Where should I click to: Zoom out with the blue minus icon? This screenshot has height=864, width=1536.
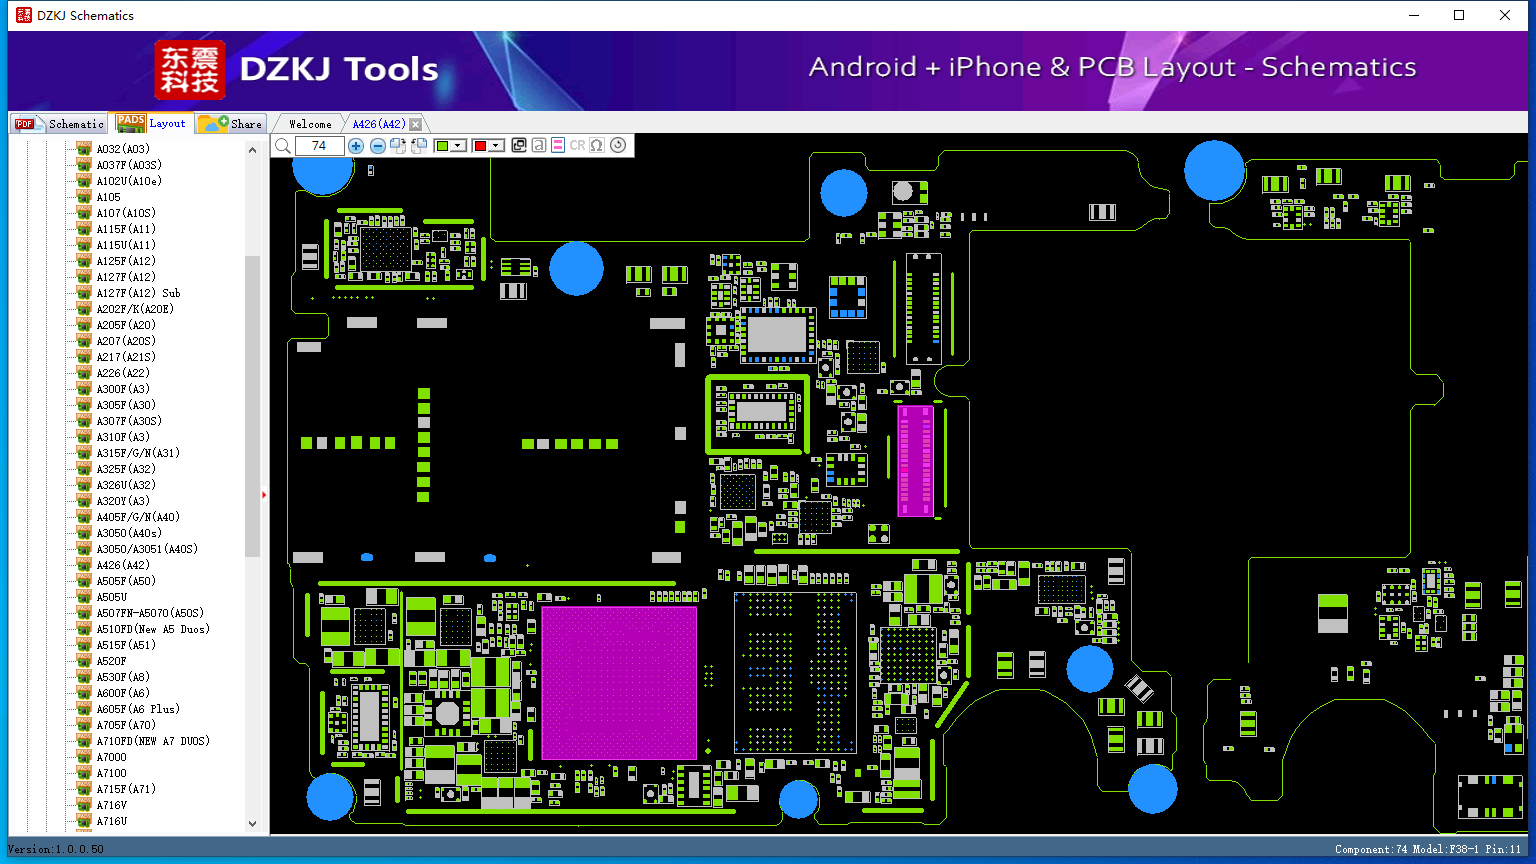click(x=377, y=145)
